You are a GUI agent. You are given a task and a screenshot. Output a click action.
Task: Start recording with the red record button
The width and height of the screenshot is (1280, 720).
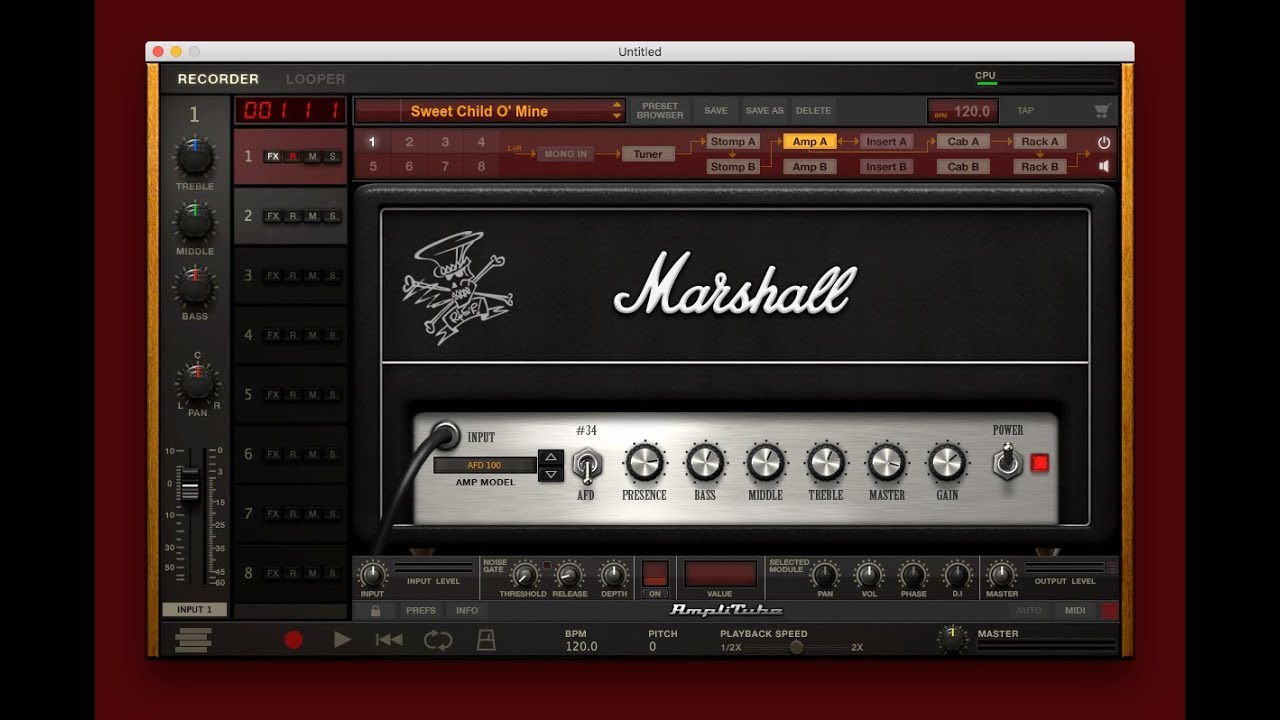293,640
